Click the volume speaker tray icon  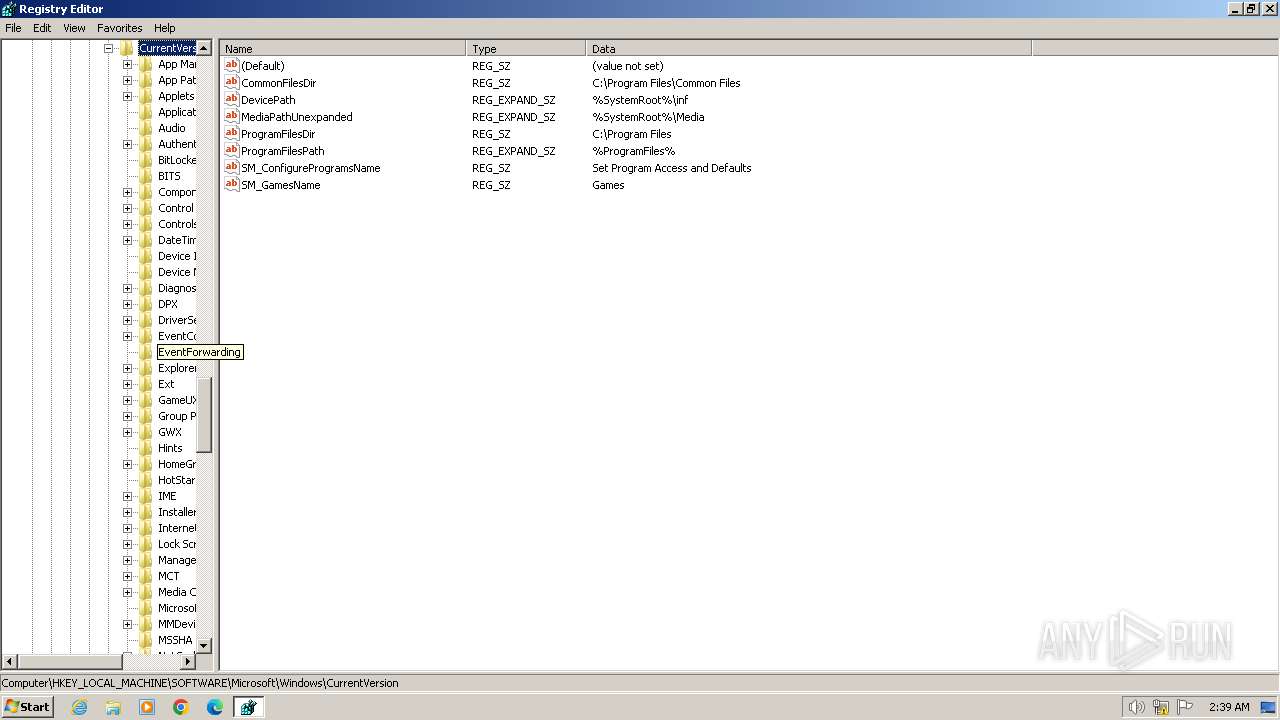[x=1136, y=707]
